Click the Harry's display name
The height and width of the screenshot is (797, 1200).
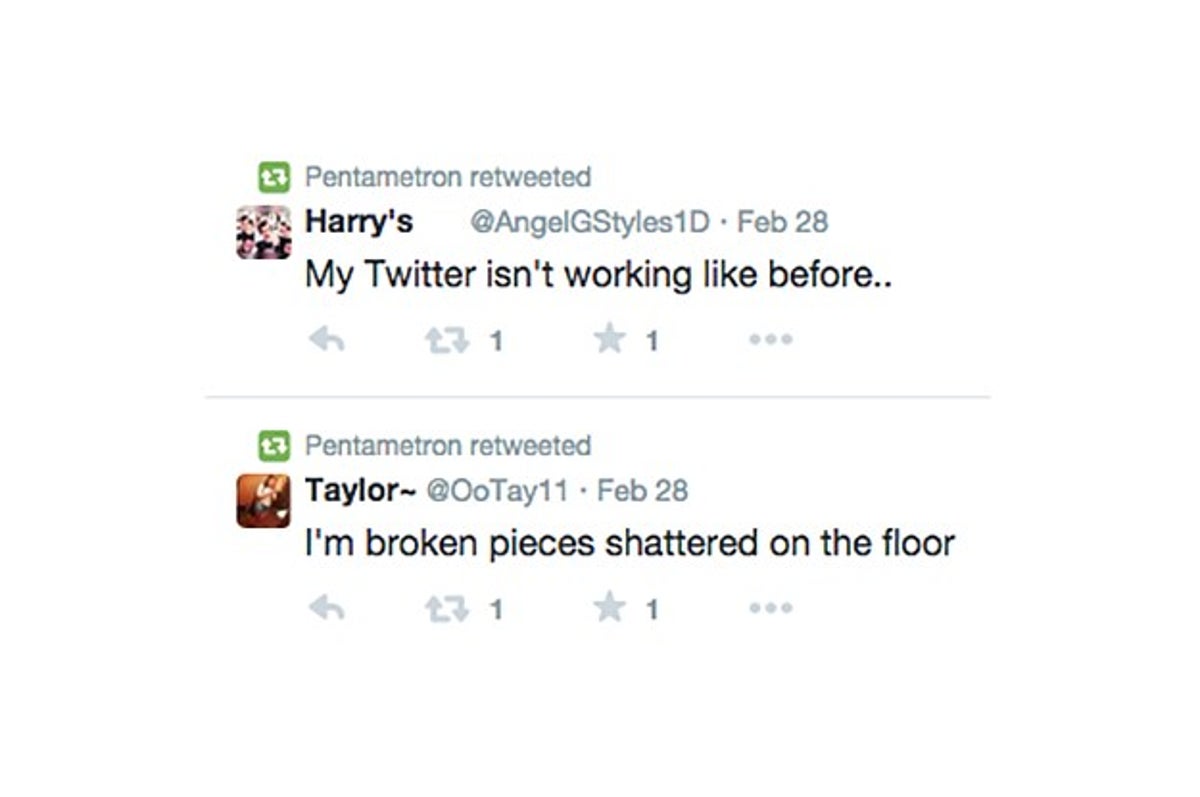click(x=358, y=221)
